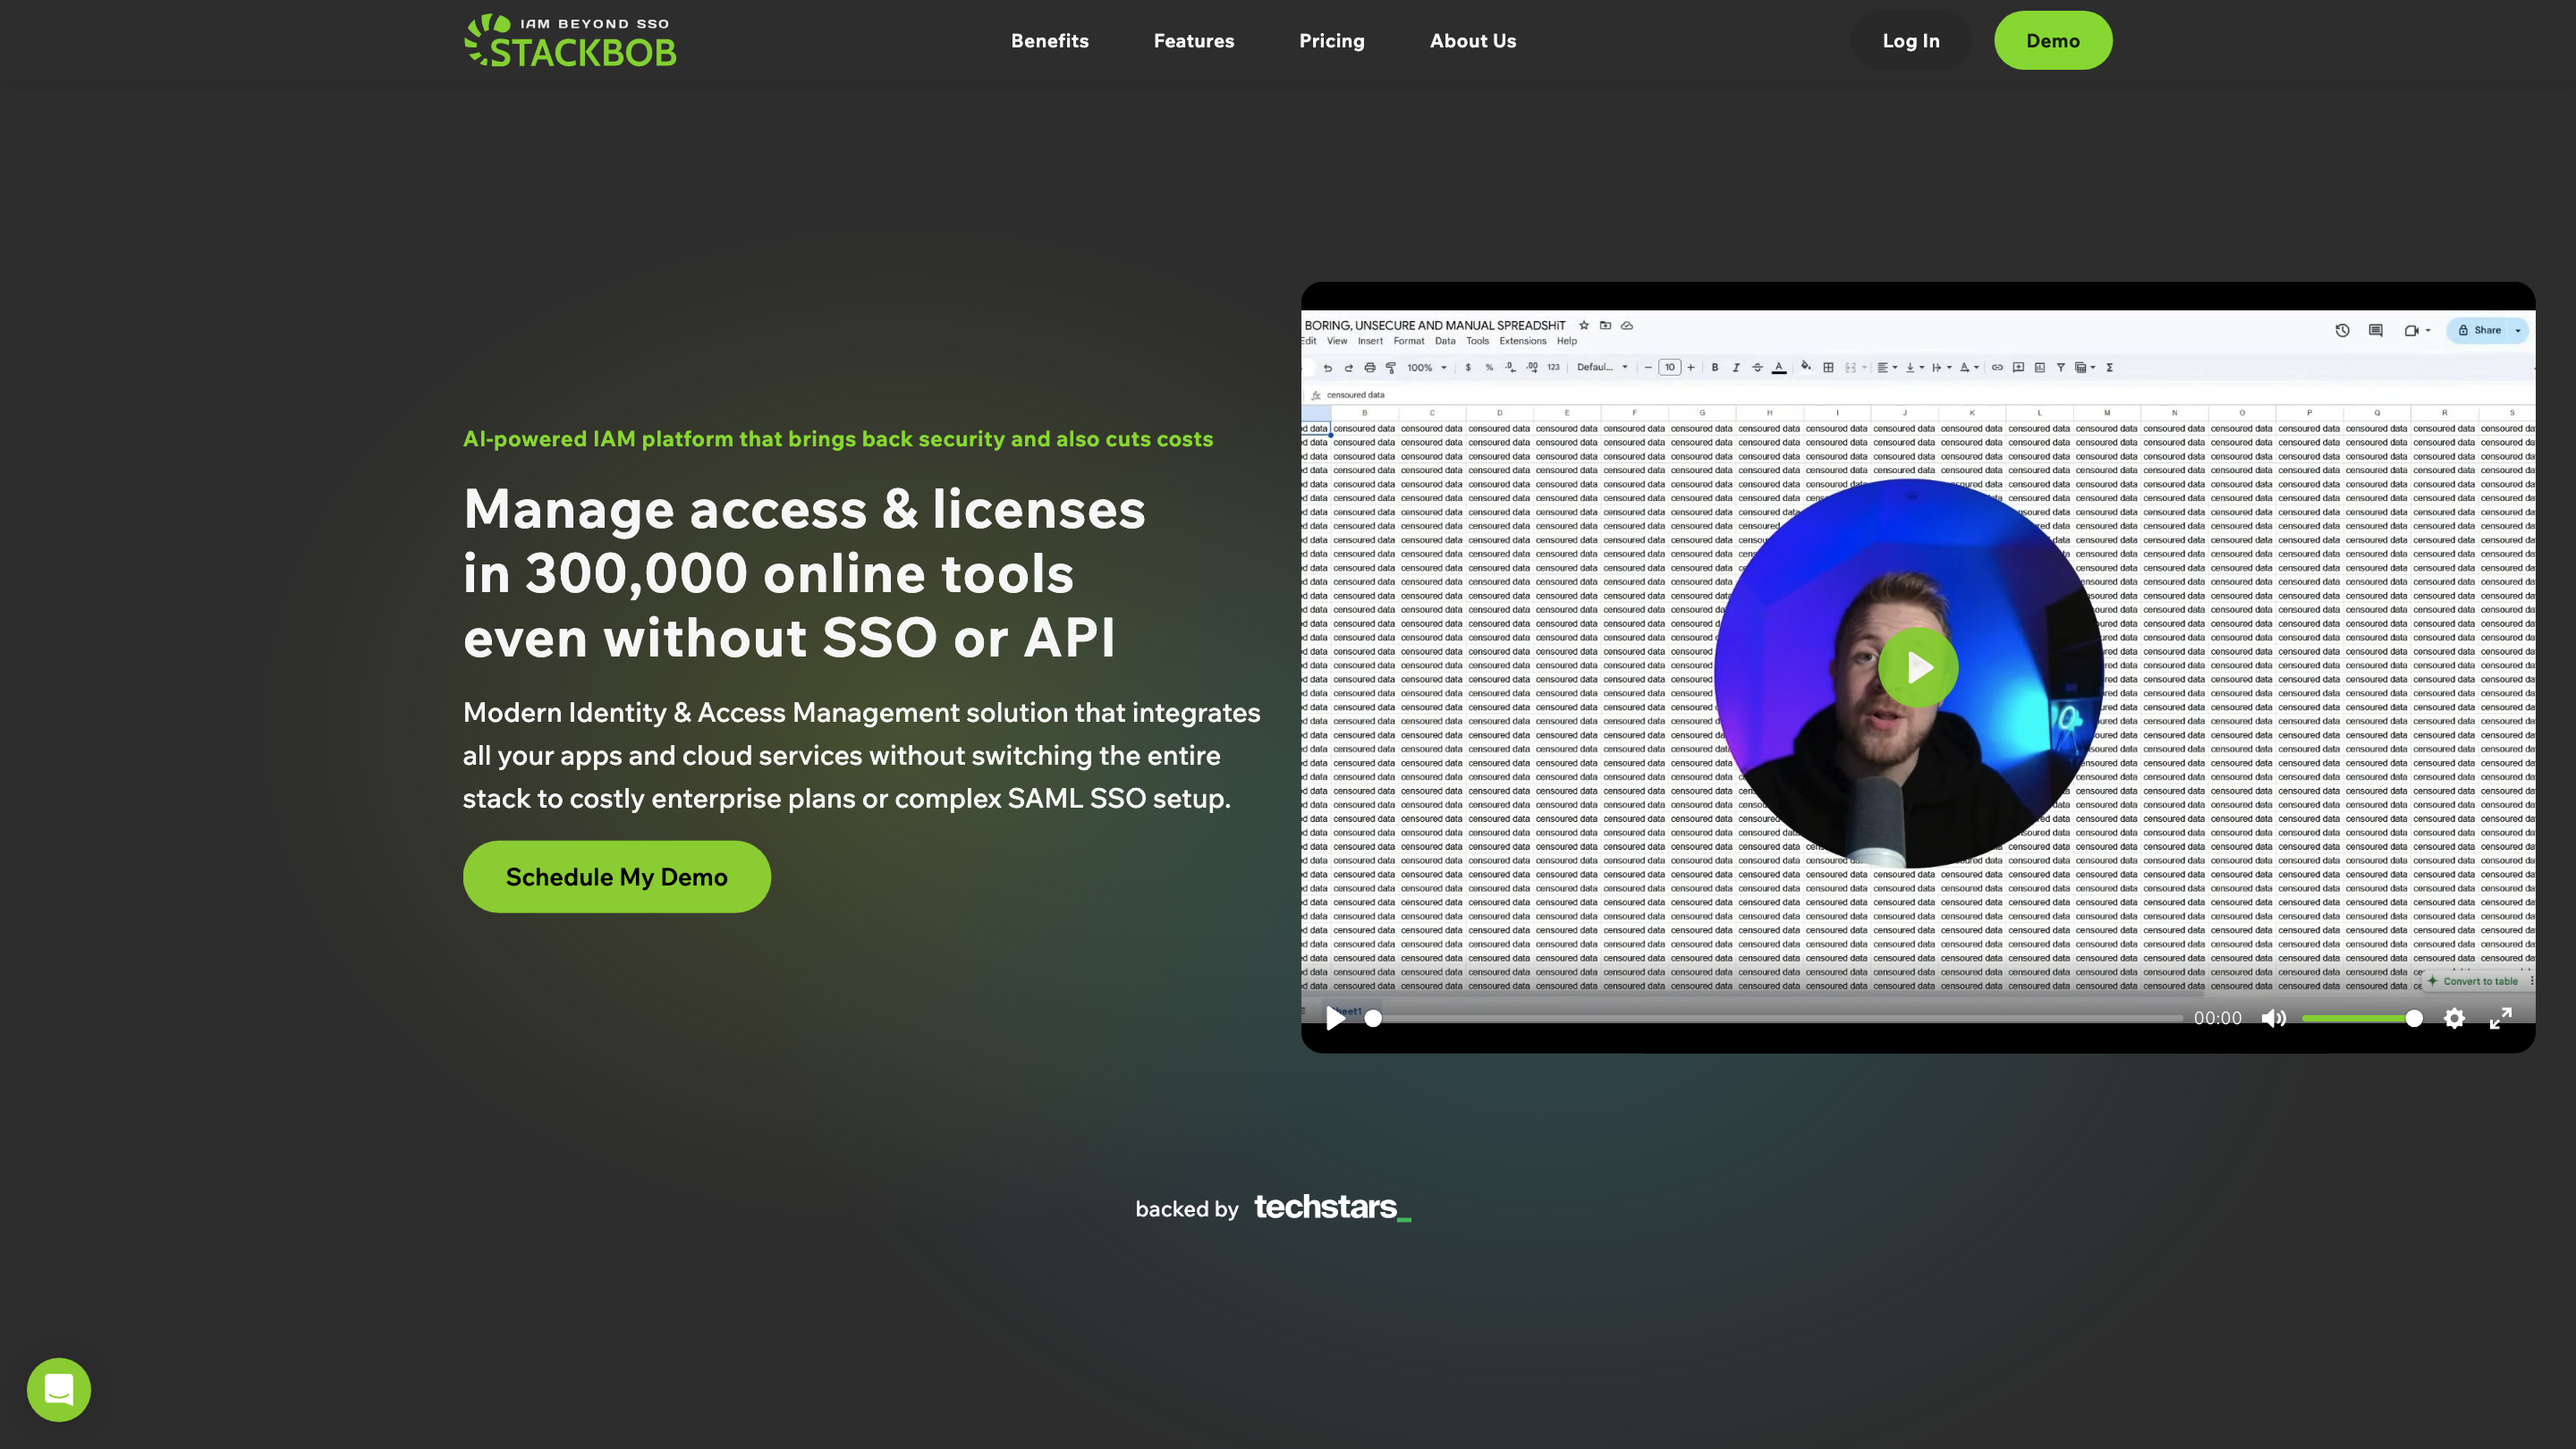Screen dimensions: 2576x1449
Task: Open video settings gear
Action: 2454,1018
